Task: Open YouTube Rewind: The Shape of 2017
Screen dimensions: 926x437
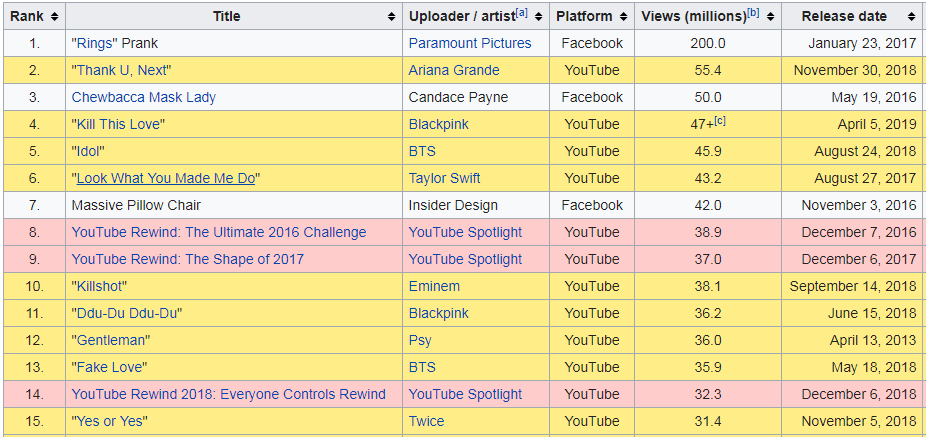Action: click(x=188, y=259)
